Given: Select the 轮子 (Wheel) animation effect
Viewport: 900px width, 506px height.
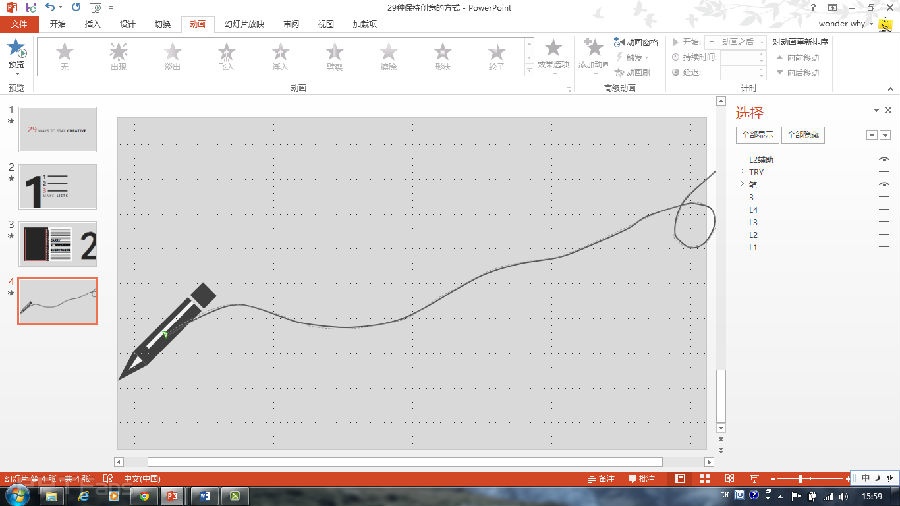Looking at the screenshot, I should (496, 56).
